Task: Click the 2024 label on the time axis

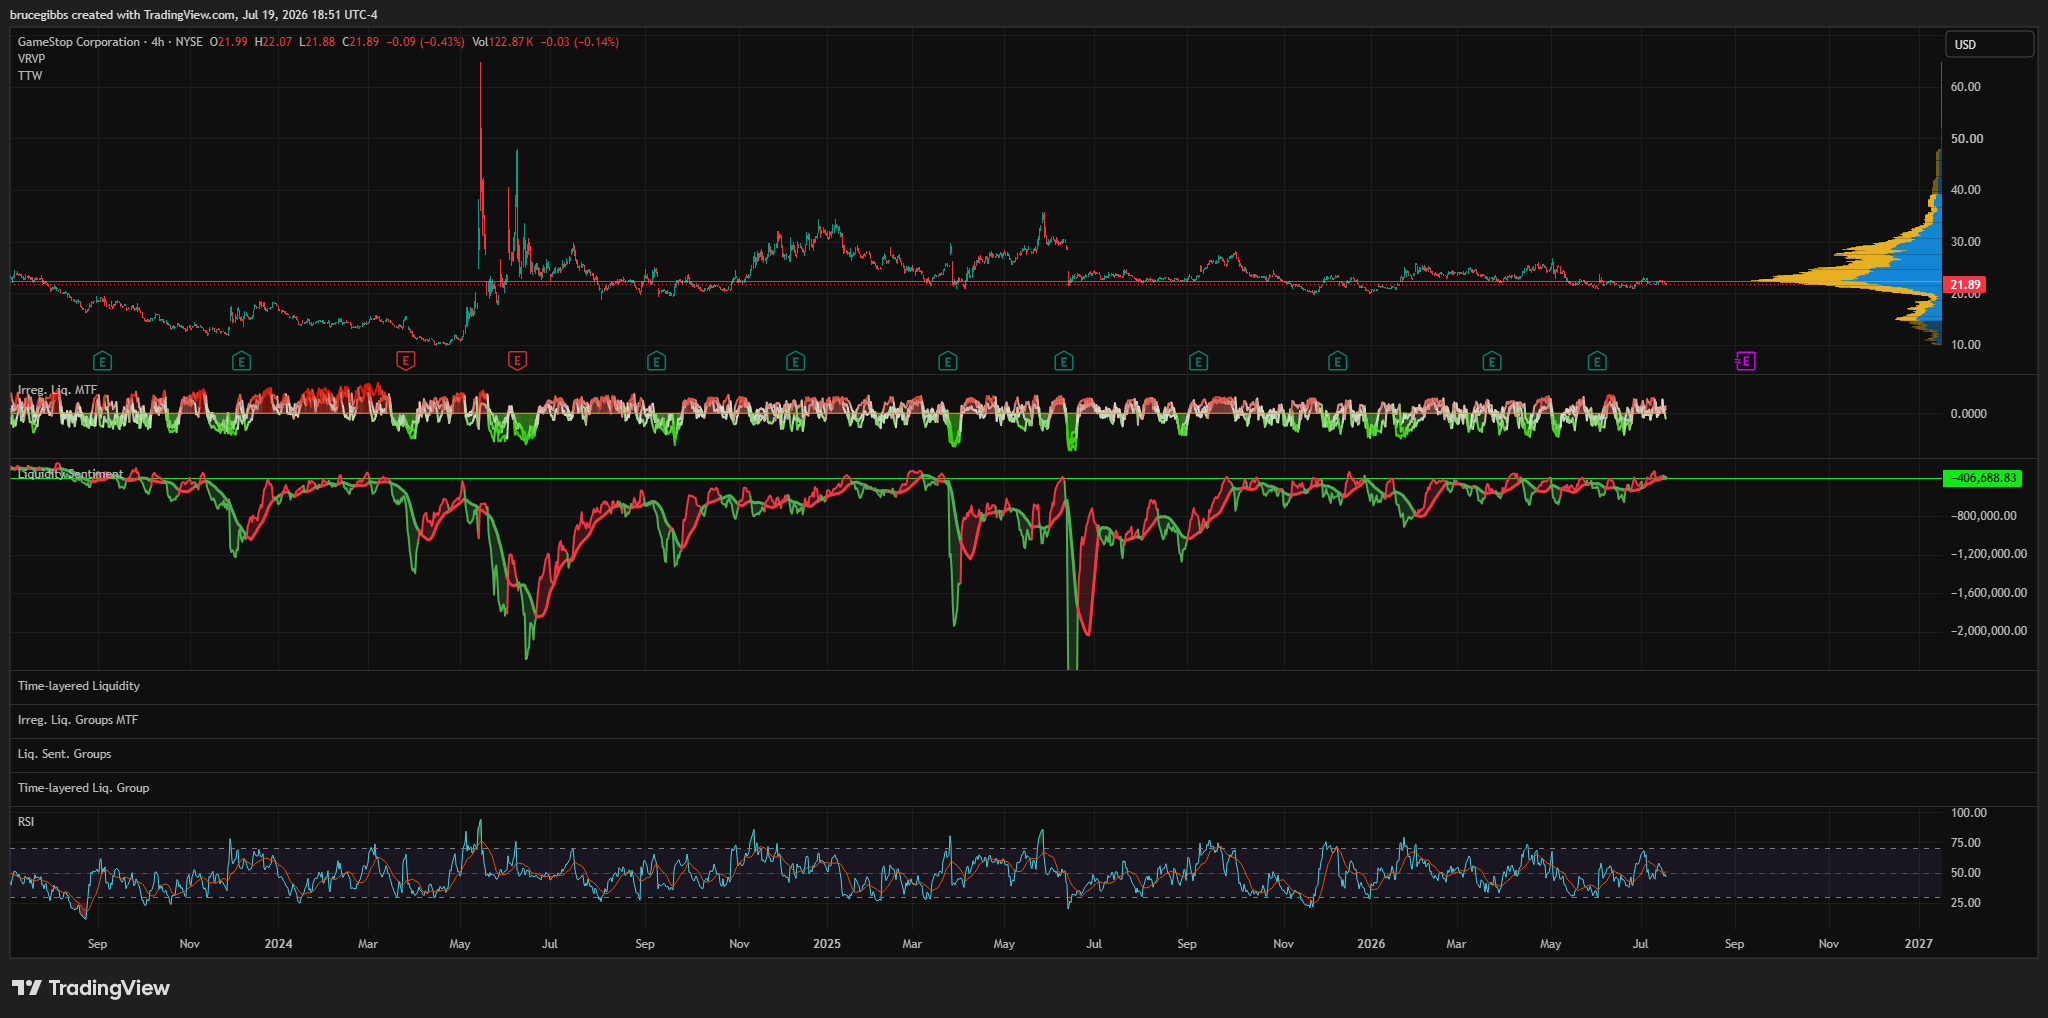Action: click(278, 944)
